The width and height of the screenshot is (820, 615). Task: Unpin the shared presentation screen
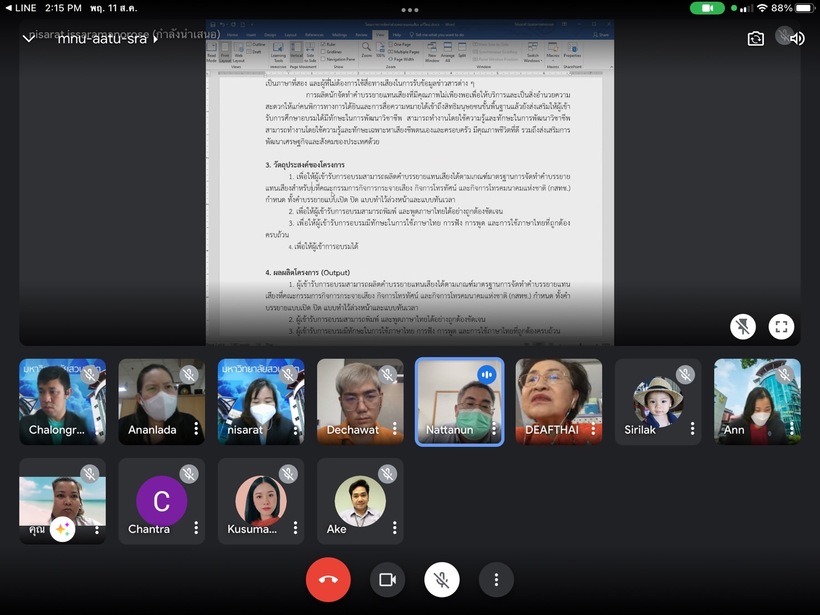(x=742, y=326)
